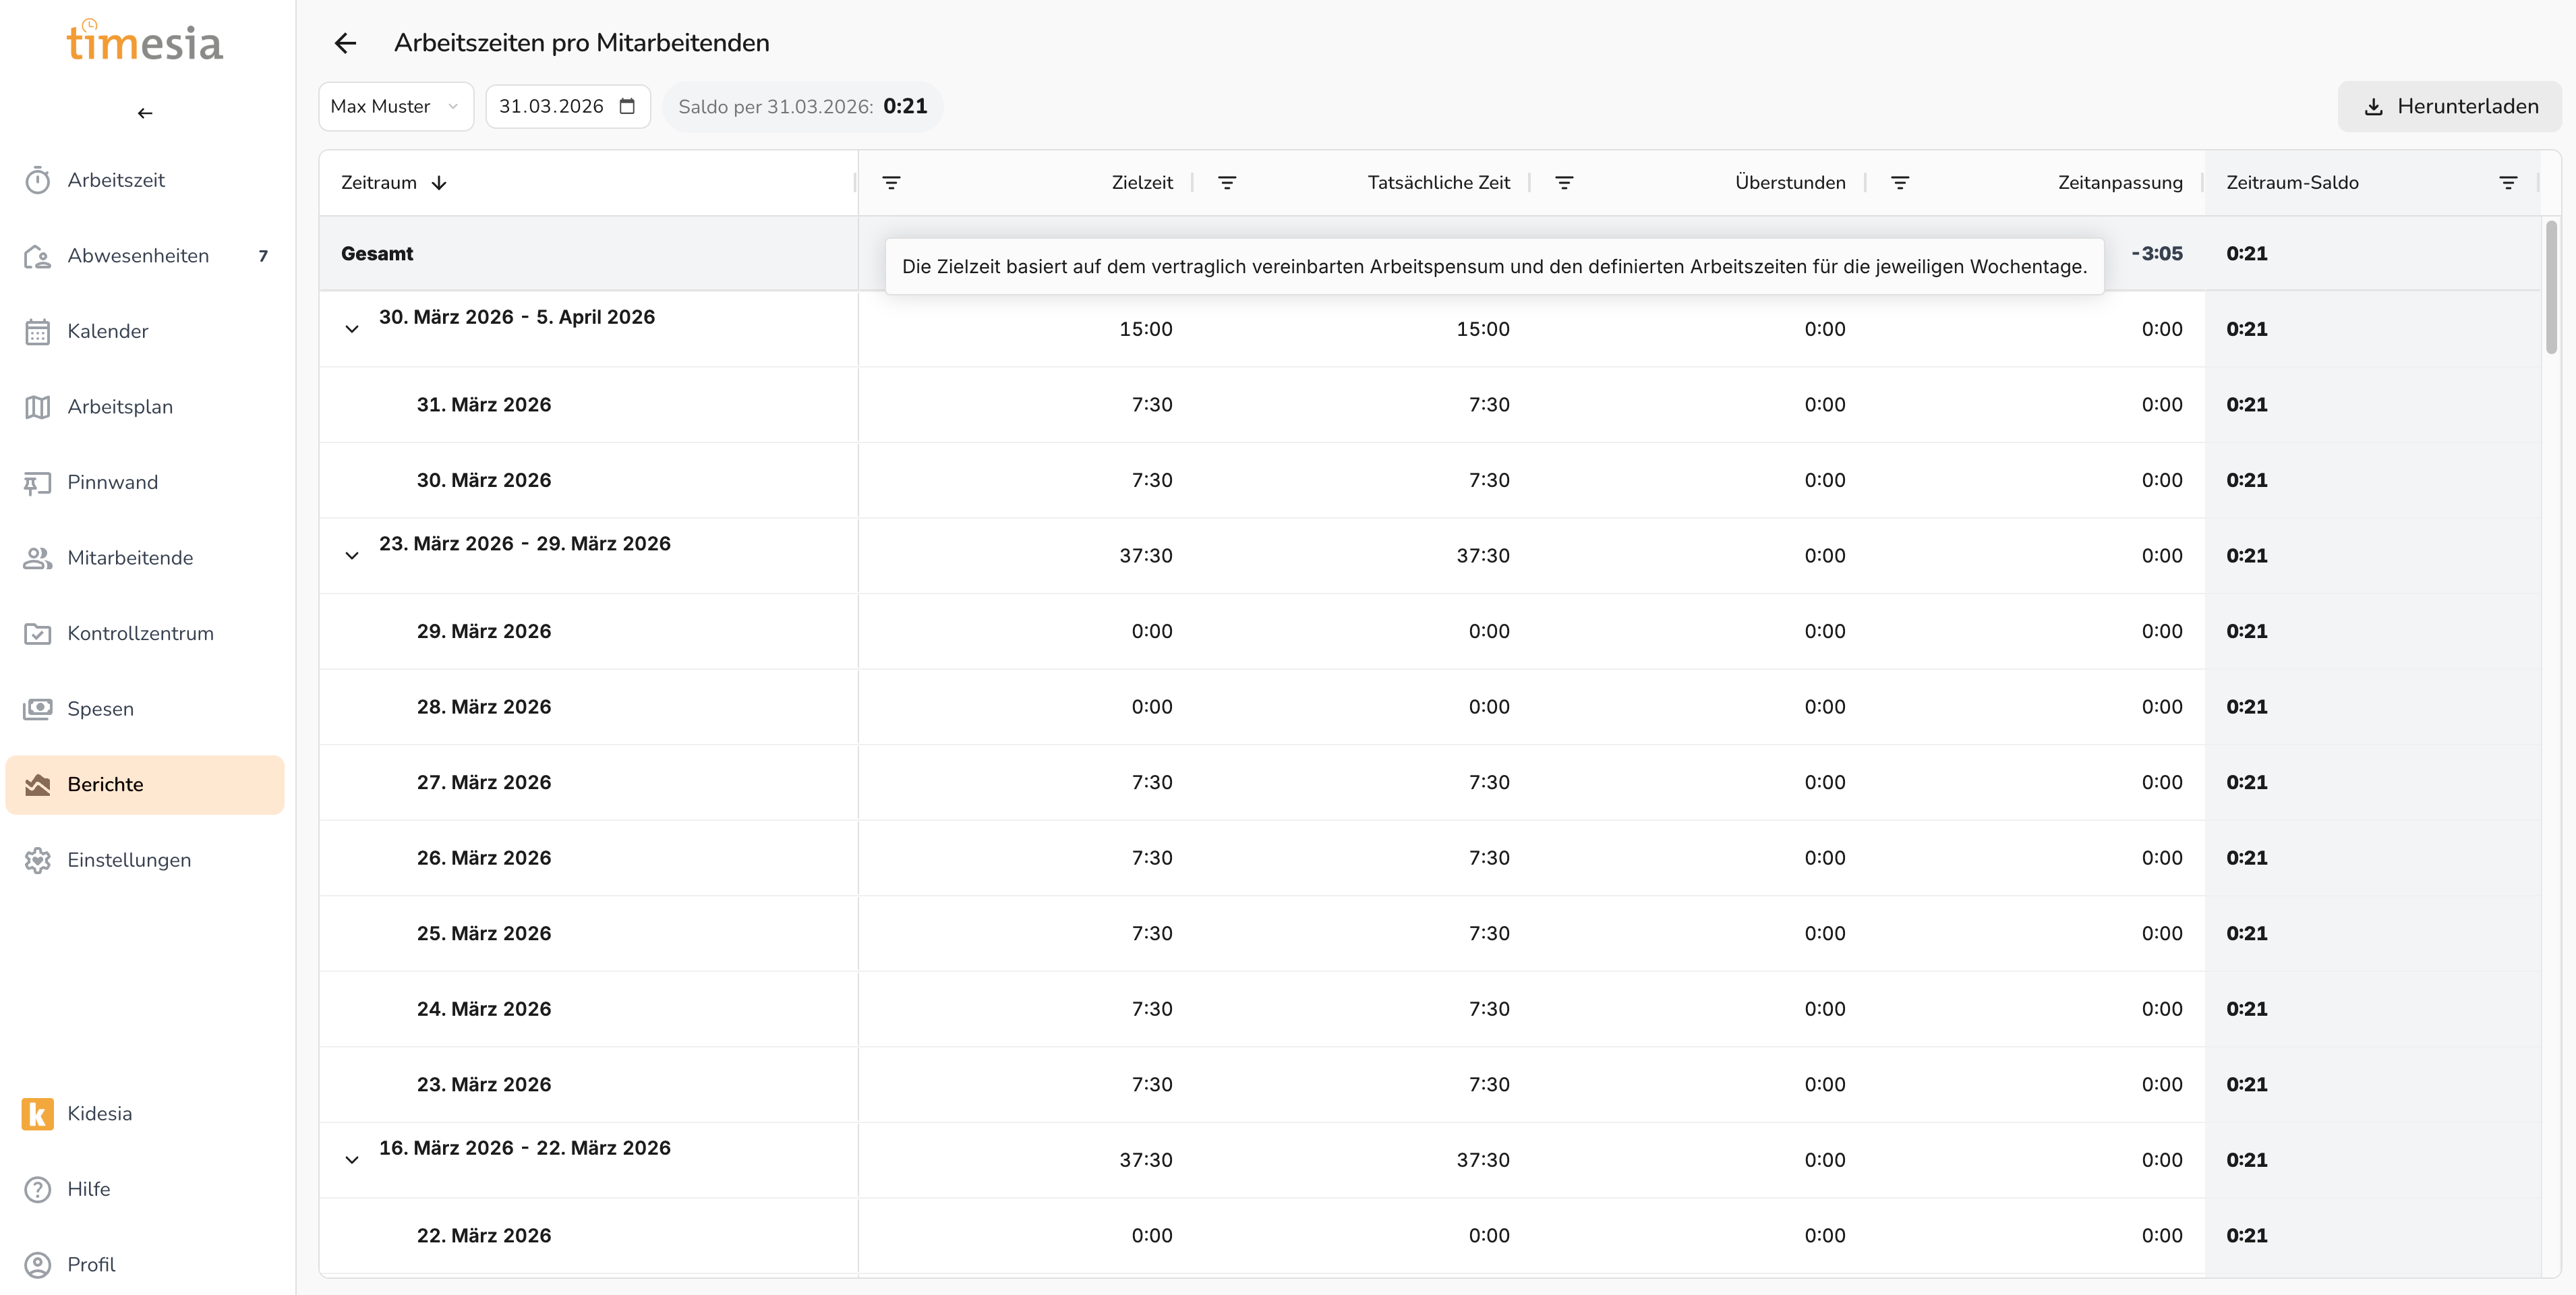Viewport: 2576px width, 1295px height.
Task: Go to Kontrollzentrum in the sidebar
Action: pos(140,633)
